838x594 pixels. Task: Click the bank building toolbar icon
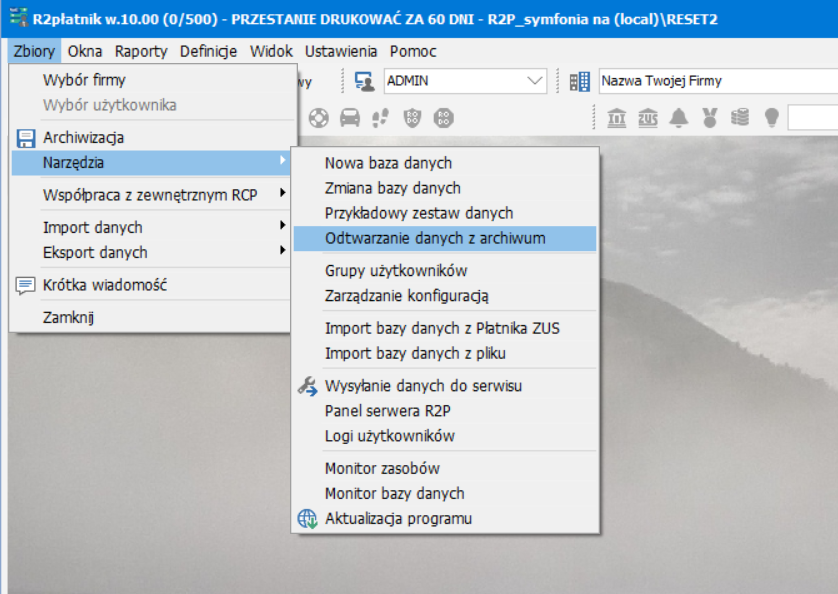(617, 118)
